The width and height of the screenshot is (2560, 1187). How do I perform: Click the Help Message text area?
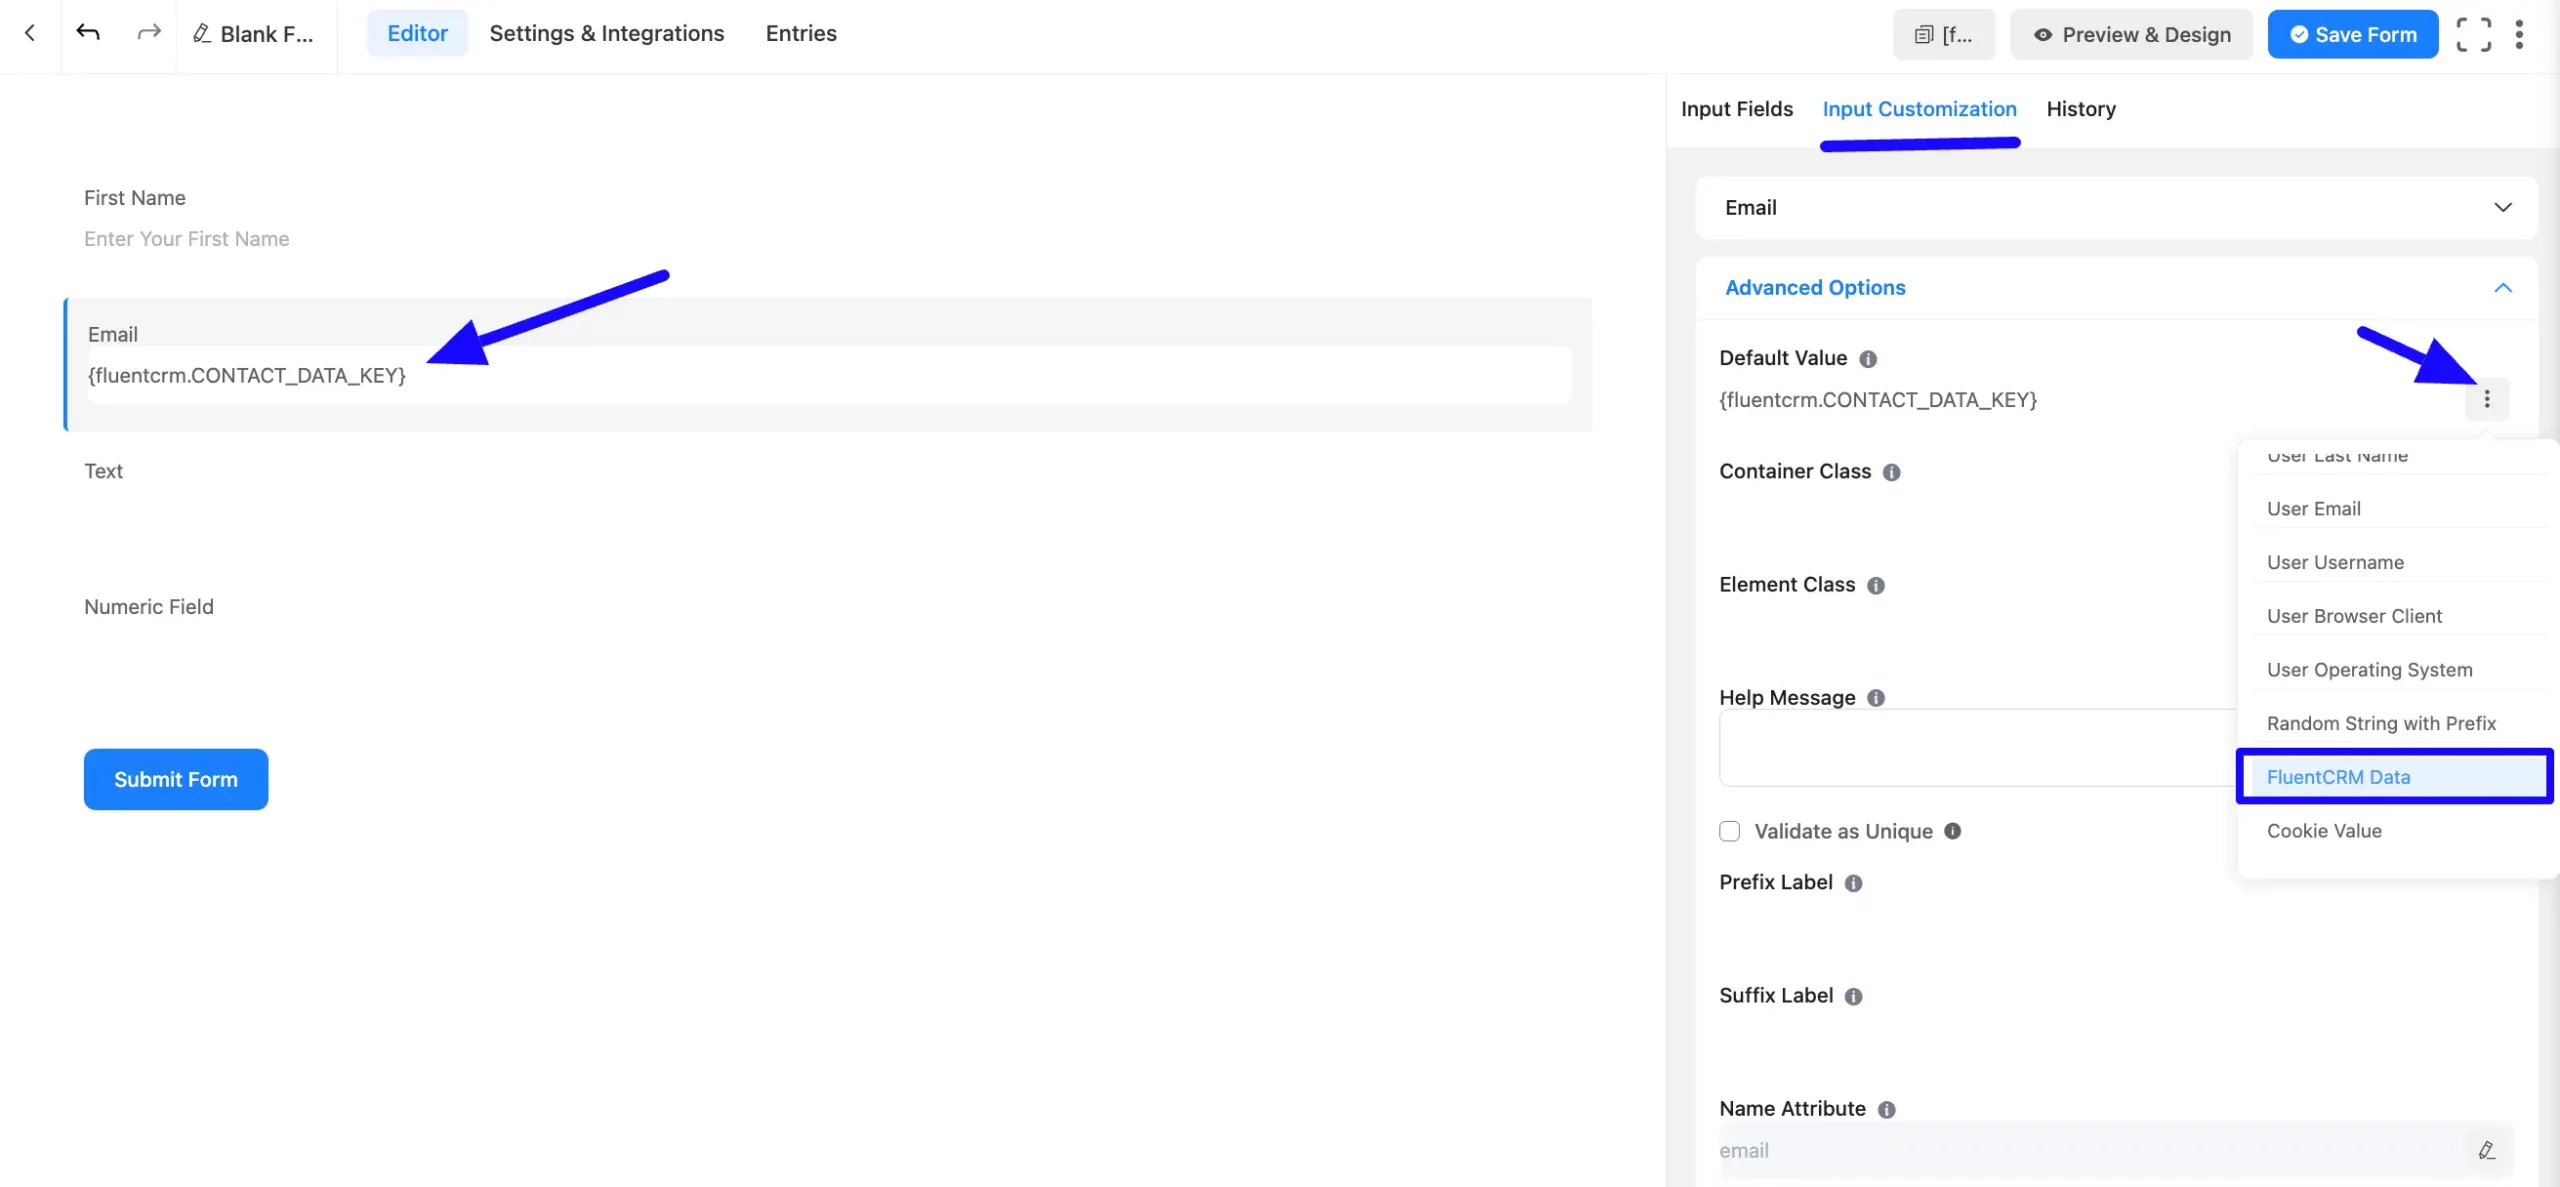[1978, 748]
